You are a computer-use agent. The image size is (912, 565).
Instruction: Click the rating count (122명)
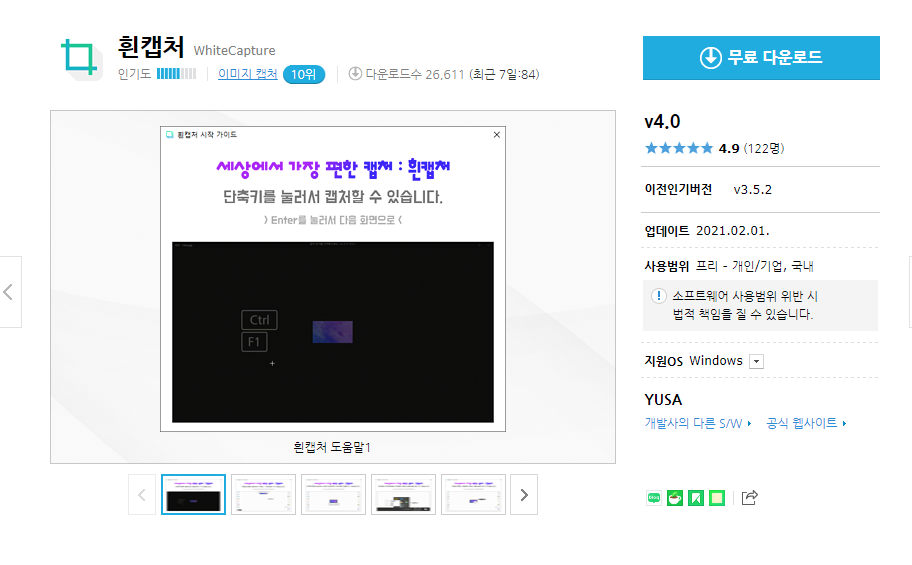coord(764,148)
